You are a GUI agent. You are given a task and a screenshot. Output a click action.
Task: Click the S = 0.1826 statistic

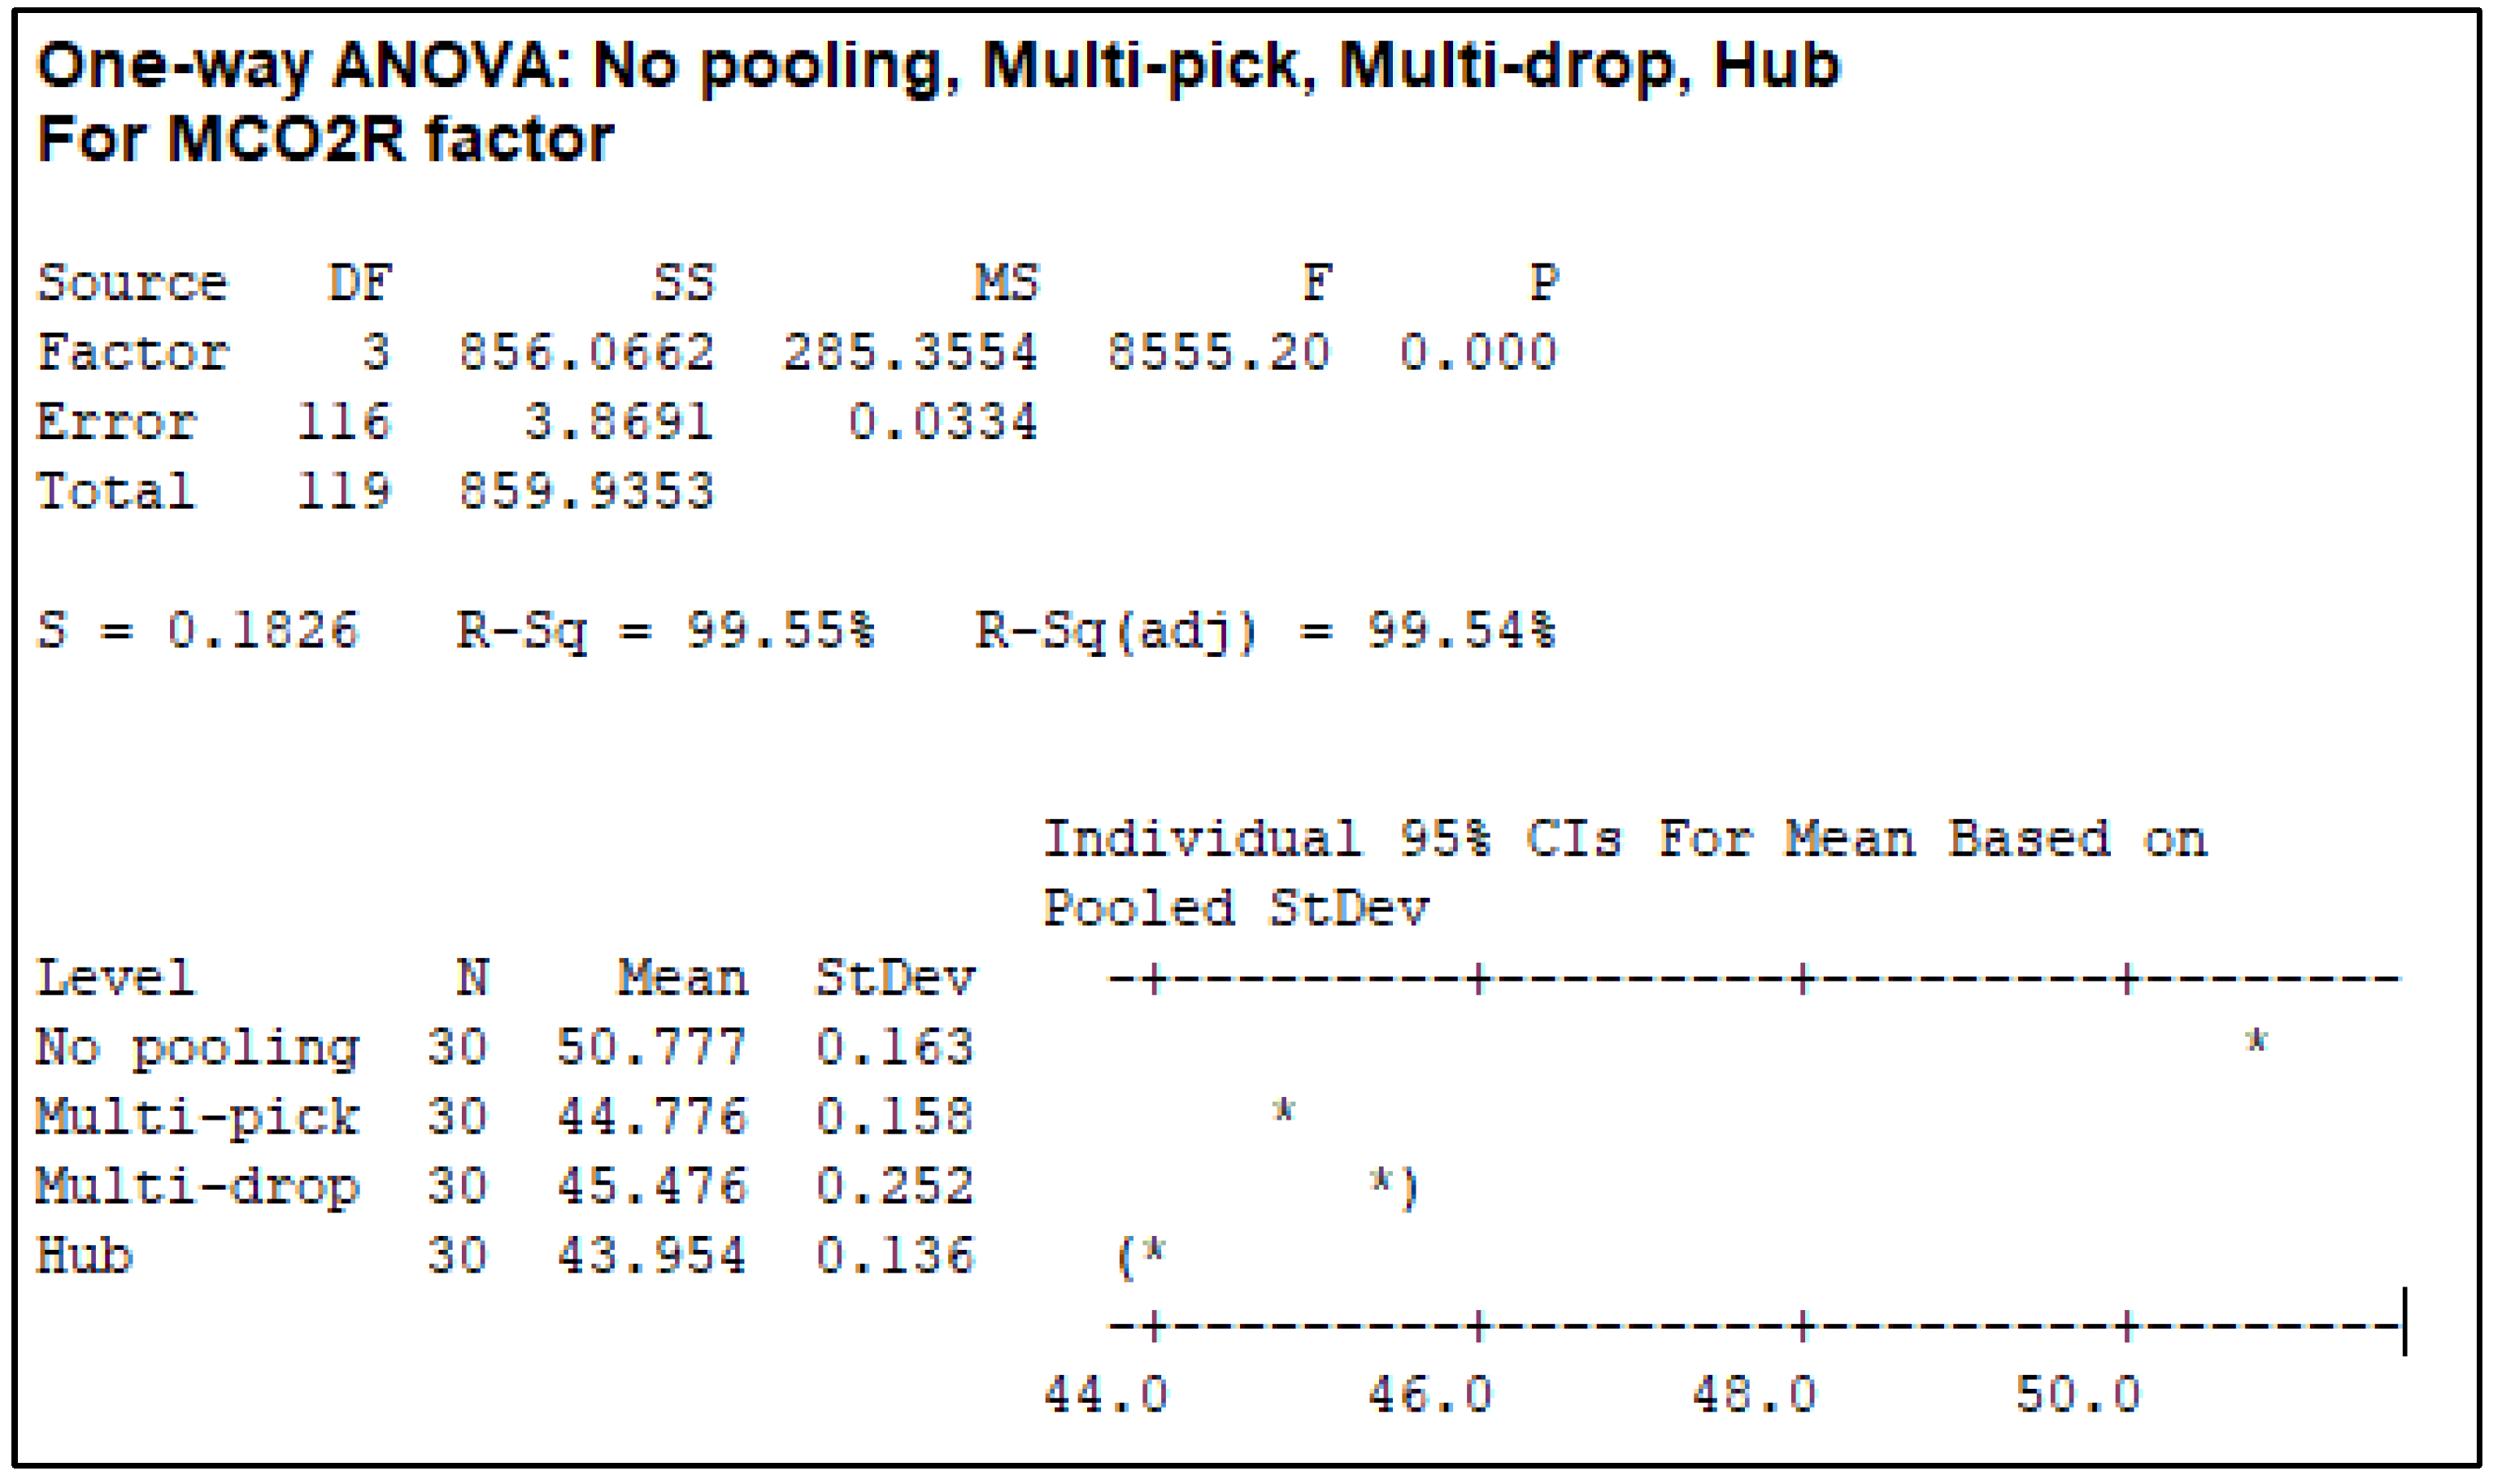pos(197,631)
